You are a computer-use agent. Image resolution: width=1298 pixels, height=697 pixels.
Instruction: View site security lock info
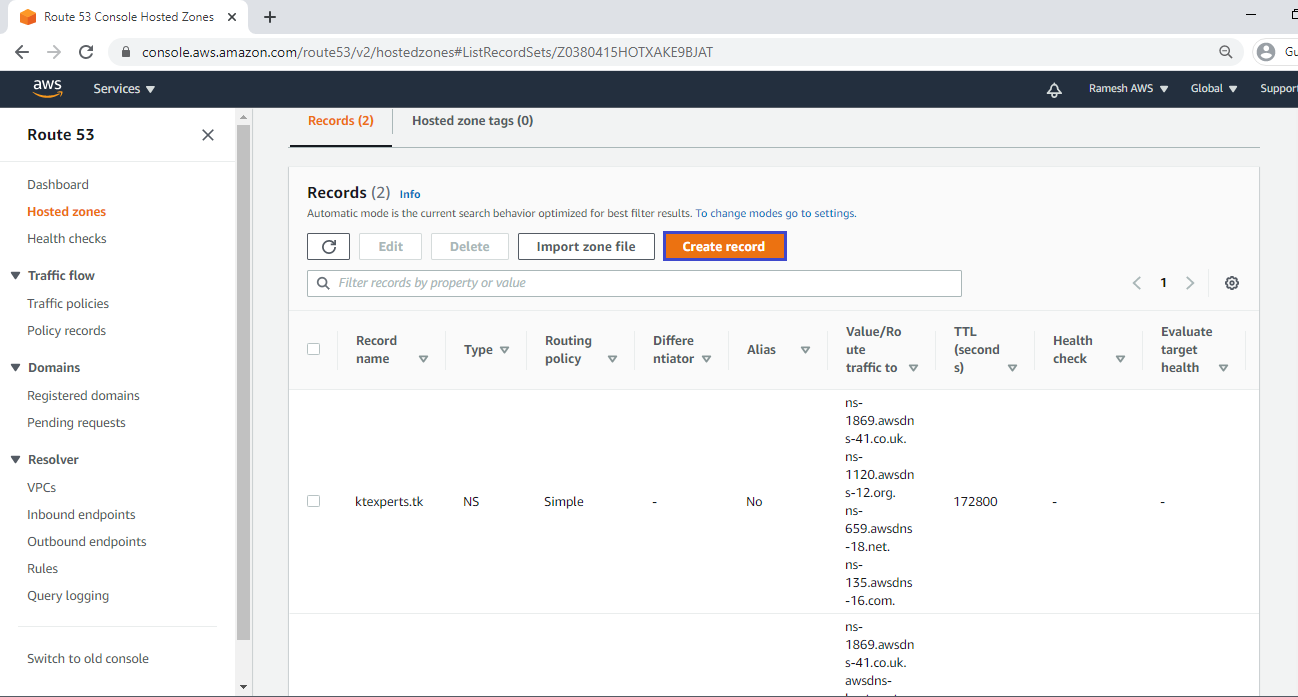pos(126,52)
